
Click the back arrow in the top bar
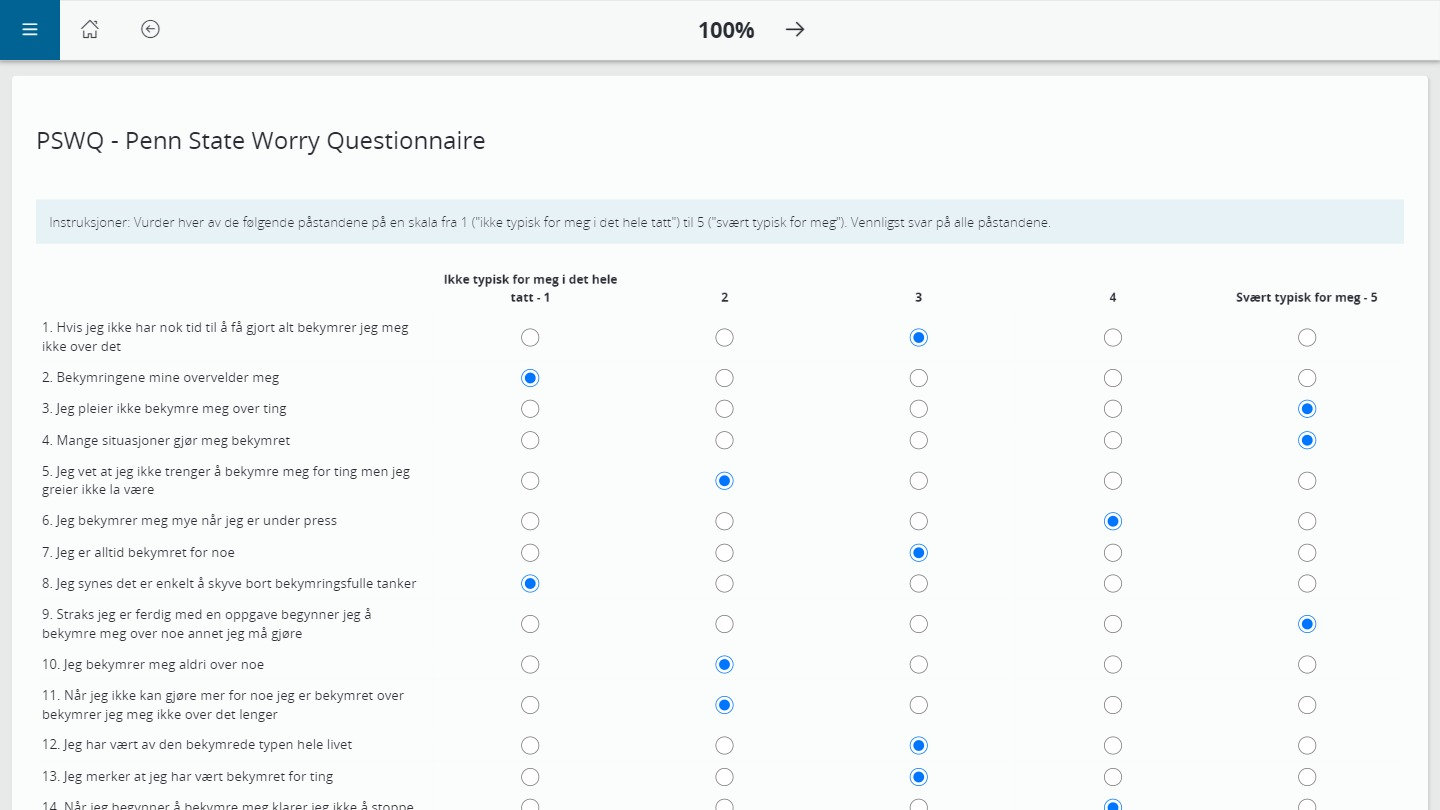pyautogui.click(x=150, y=29)
